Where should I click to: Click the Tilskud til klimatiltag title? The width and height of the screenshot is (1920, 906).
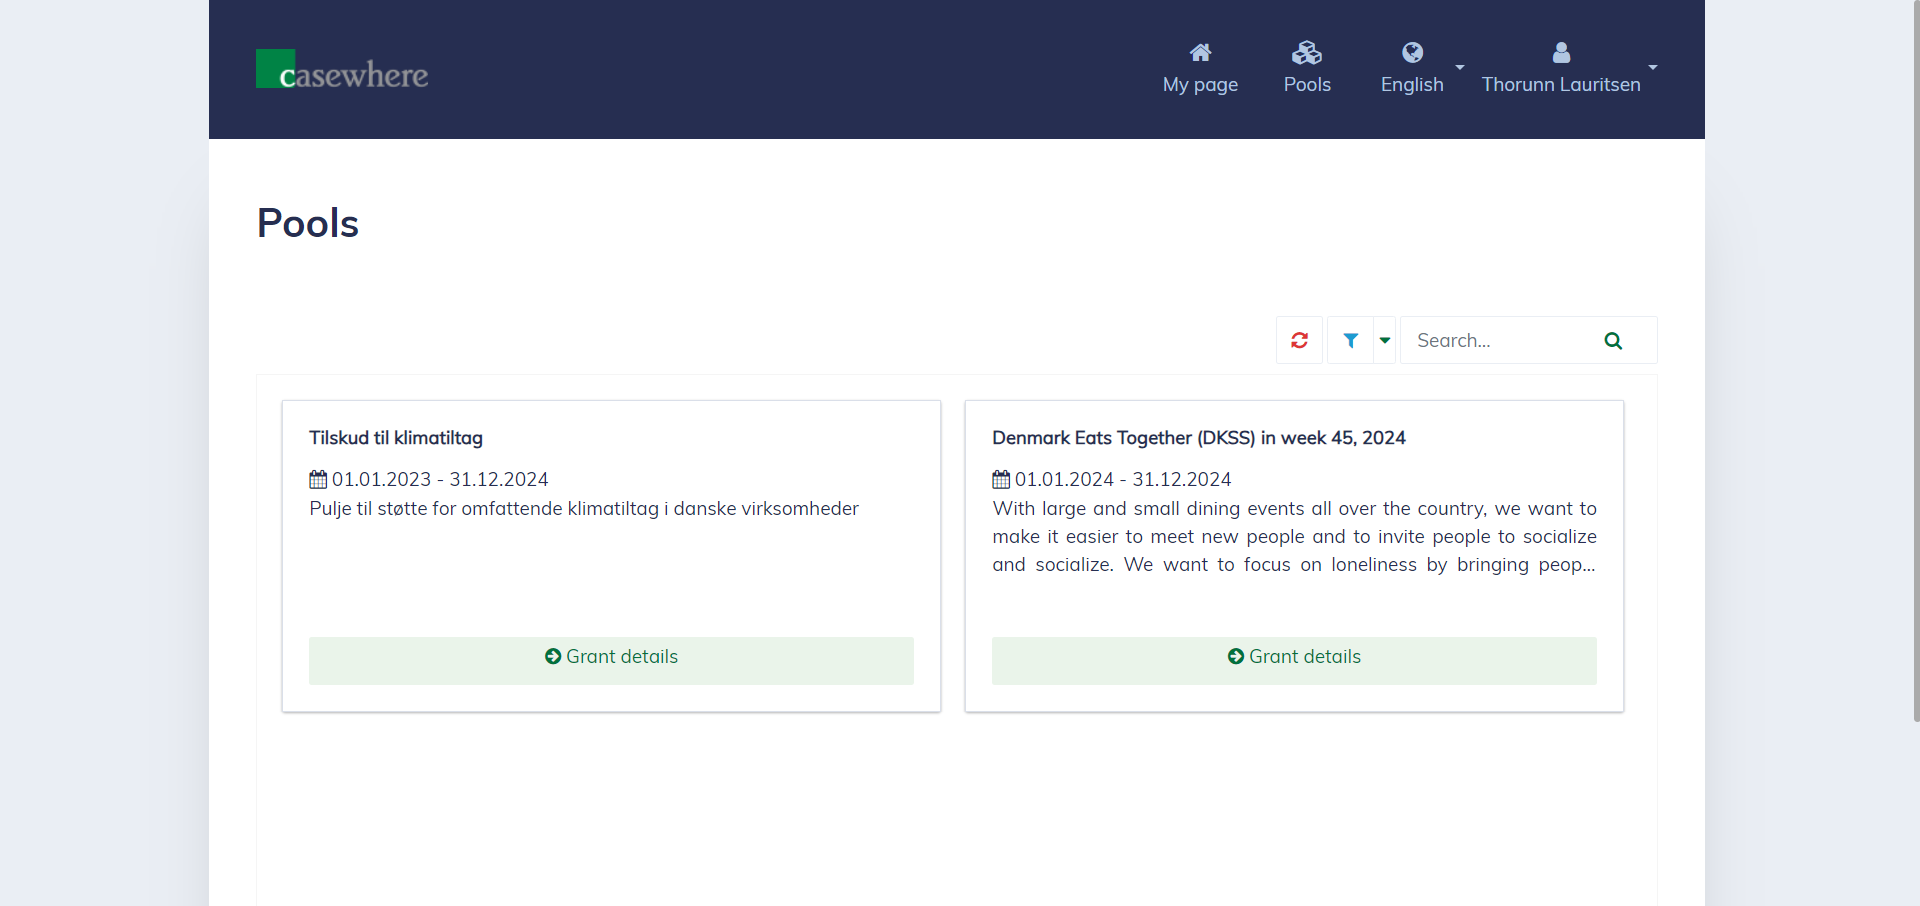396,438
